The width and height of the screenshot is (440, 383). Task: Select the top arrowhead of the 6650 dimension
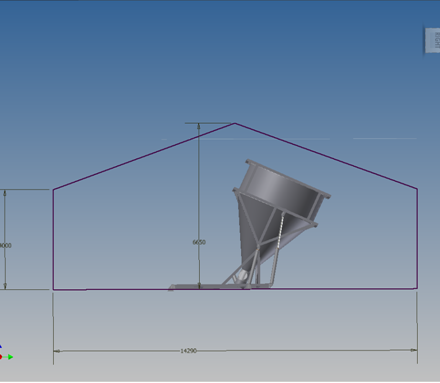pos(199,126)
